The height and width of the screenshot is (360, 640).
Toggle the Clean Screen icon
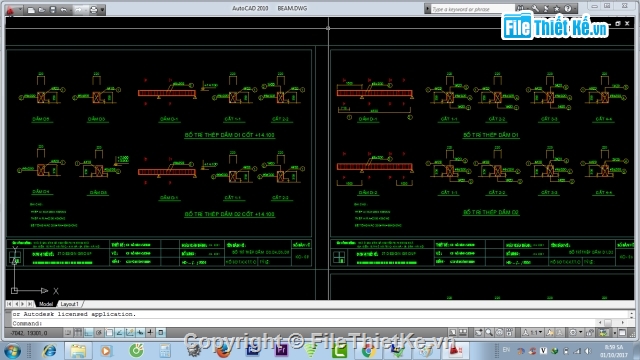click(622, 333)
